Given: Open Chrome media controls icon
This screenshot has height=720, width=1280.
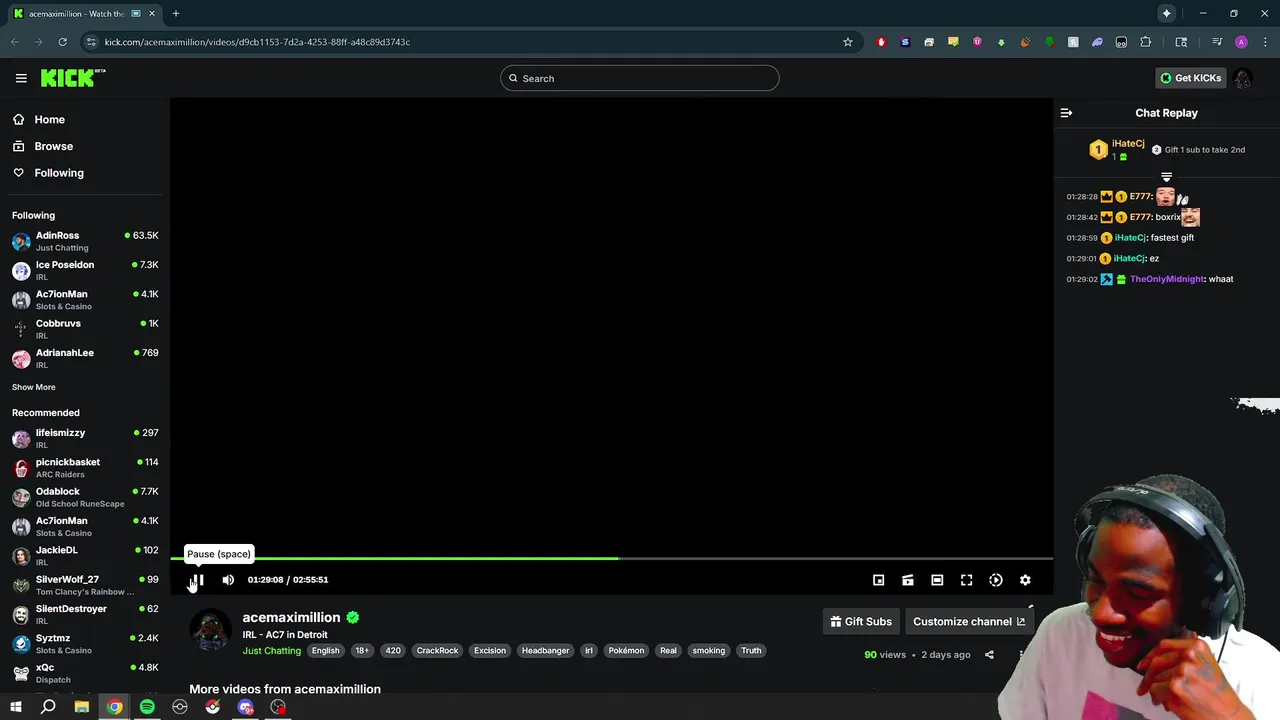Looking at the screenshot, I should (x=1217, y=42).
